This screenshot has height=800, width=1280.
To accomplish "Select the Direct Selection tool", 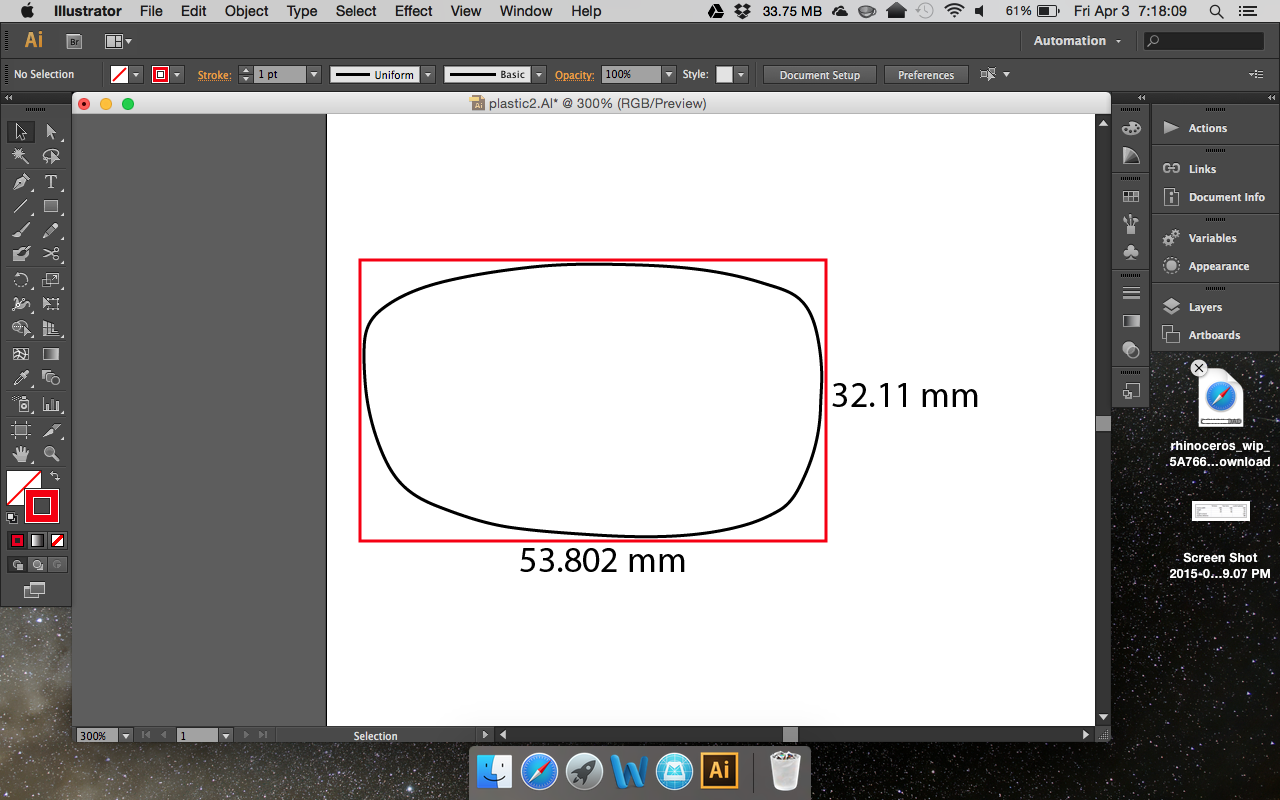I will coord(51,132).
